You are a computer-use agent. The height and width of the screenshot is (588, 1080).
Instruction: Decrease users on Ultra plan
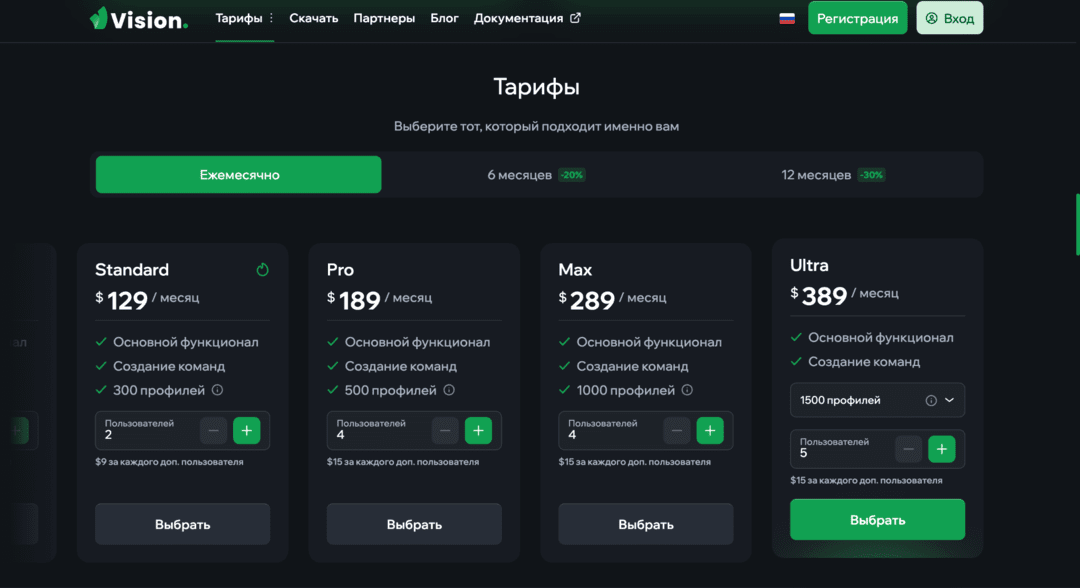click(908, 449)
